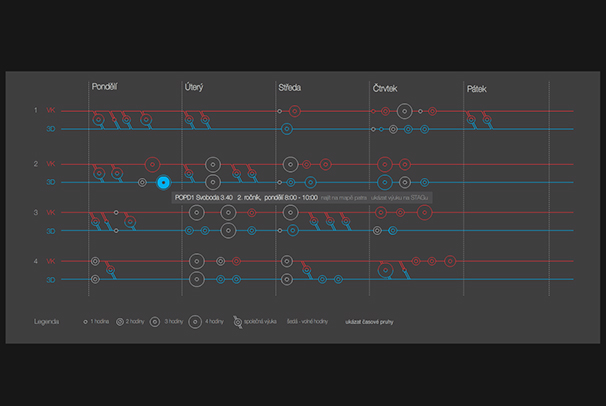Toggle 'ukázat časové pruhy' in legend
The image size is (606, 406).
tap(373, 323)
